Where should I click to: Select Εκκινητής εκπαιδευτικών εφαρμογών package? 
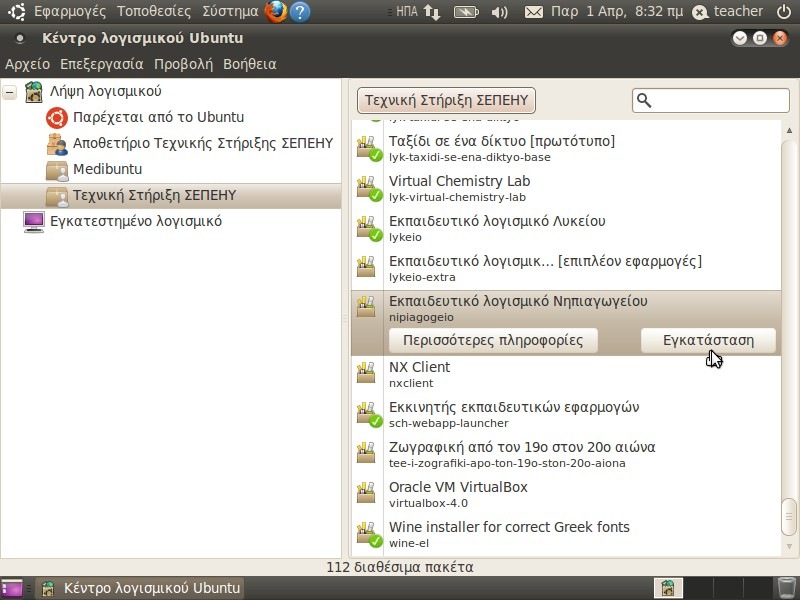pos(566,414)
